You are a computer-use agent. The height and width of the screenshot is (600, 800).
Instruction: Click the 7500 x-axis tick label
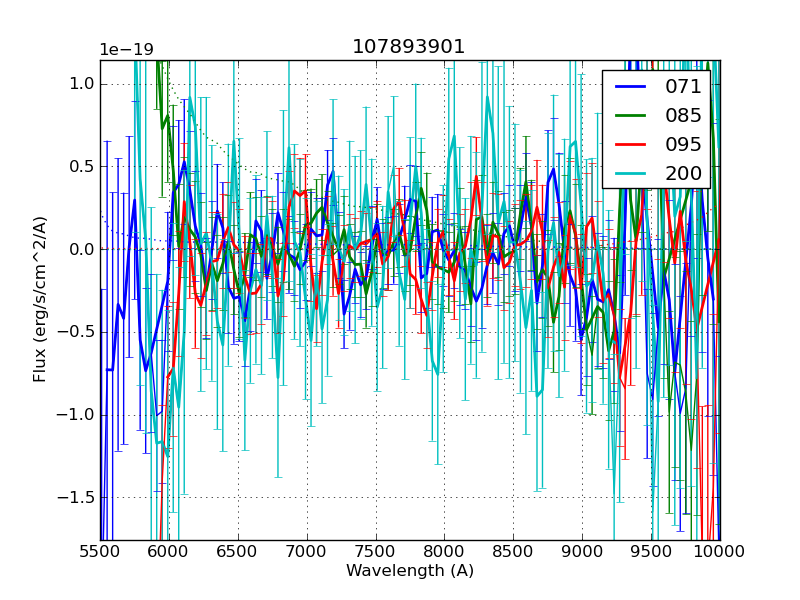click(376, 552)
